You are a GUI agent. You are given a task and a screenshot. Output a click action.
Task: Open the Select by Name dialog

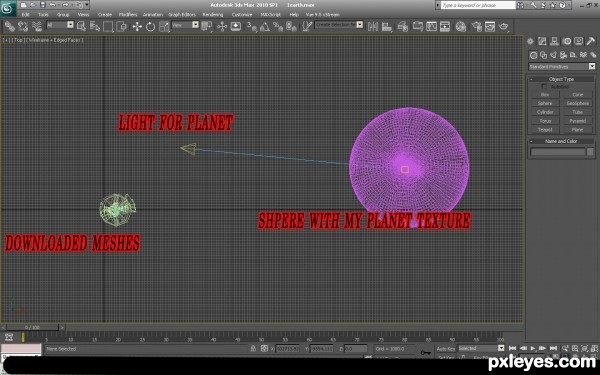click(x=95, y=26)
